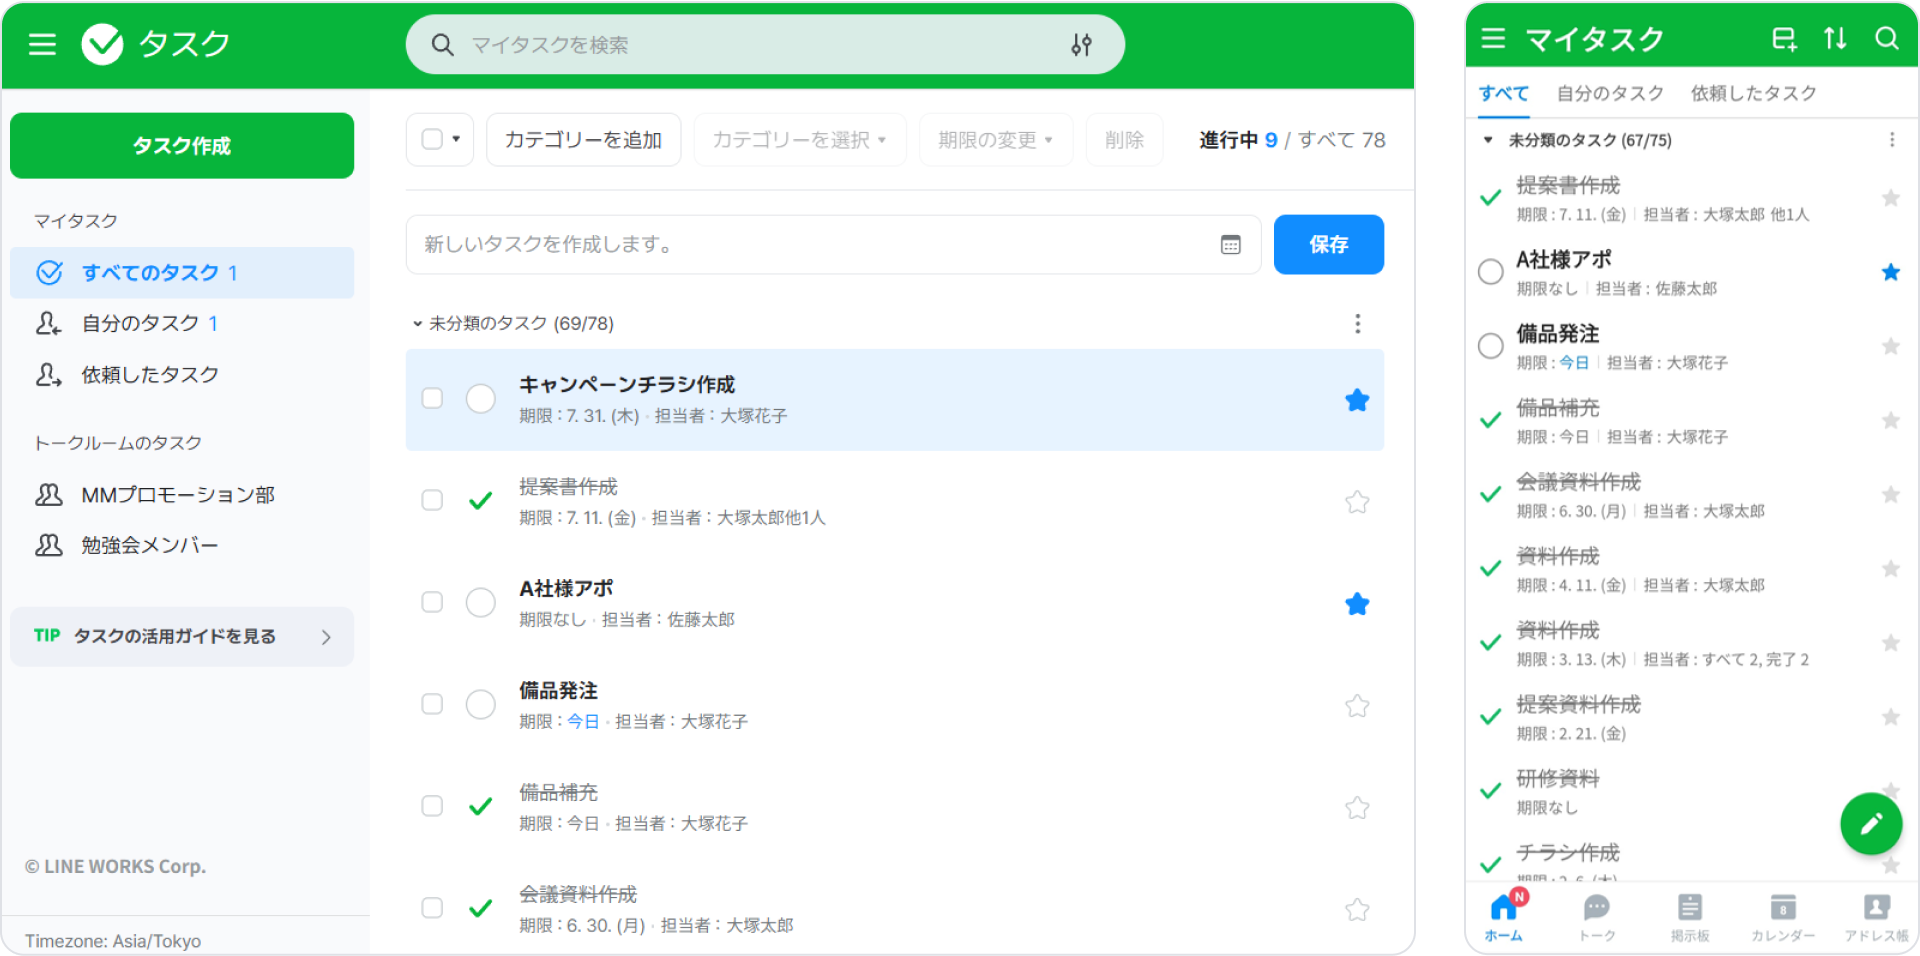Tap the pencil compose button on mobile
This screenshot has height=956, width=1920.
[x=1870, y=824]
